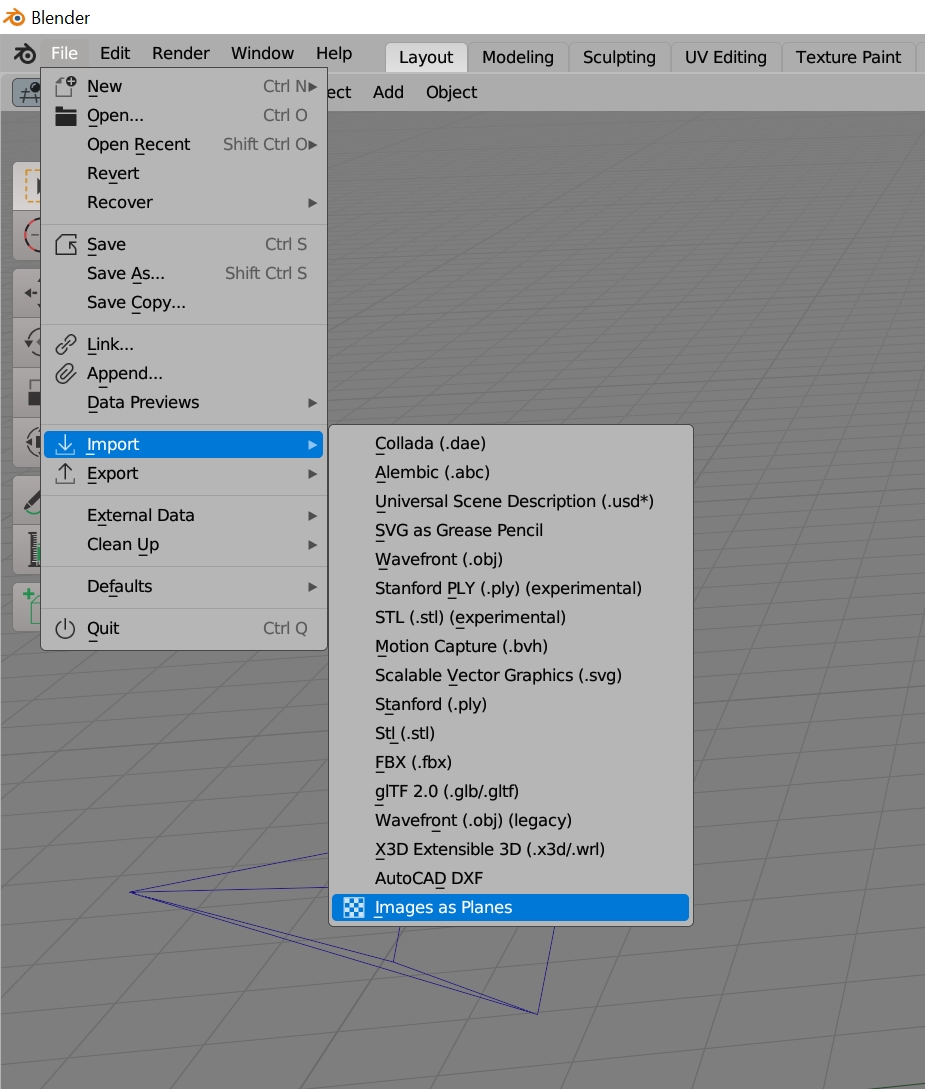Screen dimensions: 925x1089
Task: Select Wavefront (.obj) (legacy) importer
Action: (510, 820)
